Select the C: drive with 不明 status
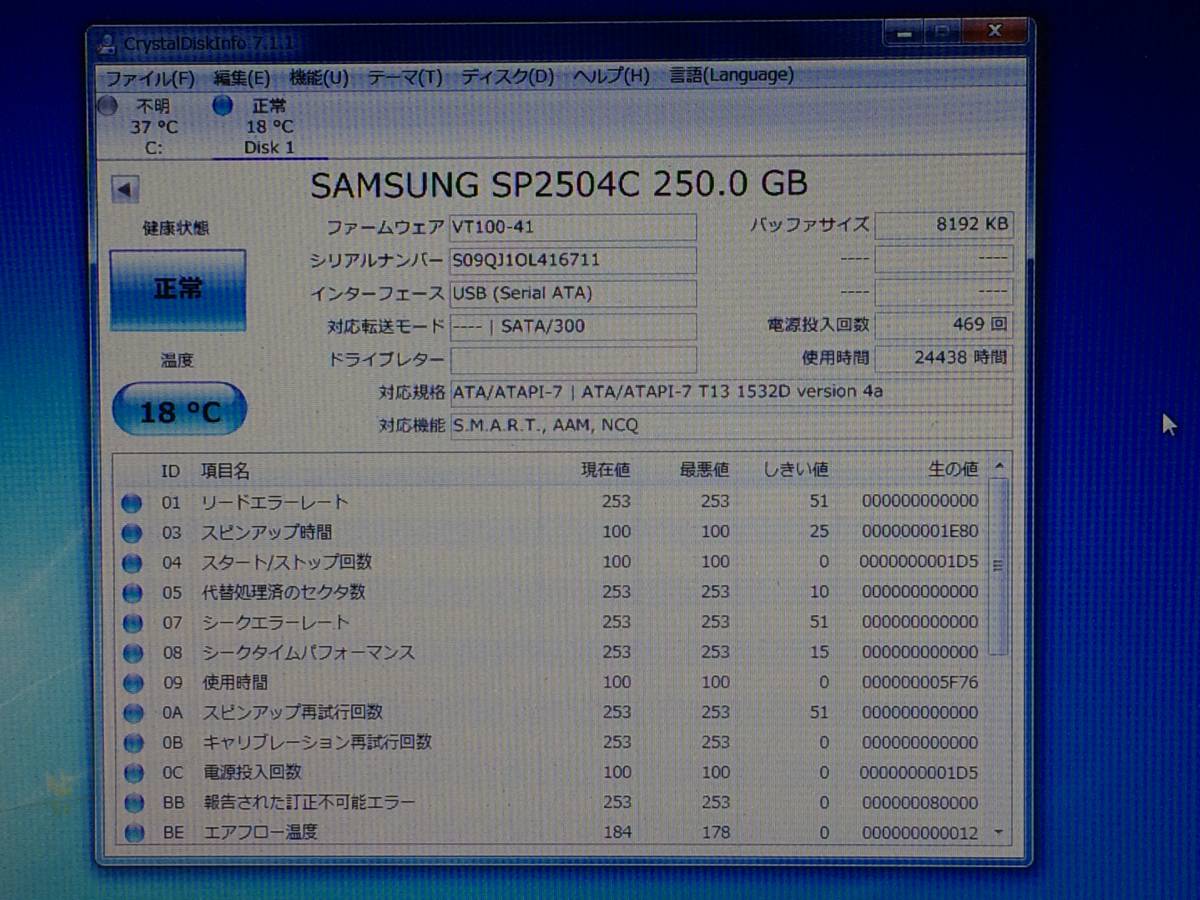This screenshot has width=1200, height=900. (x=154, y=127)
